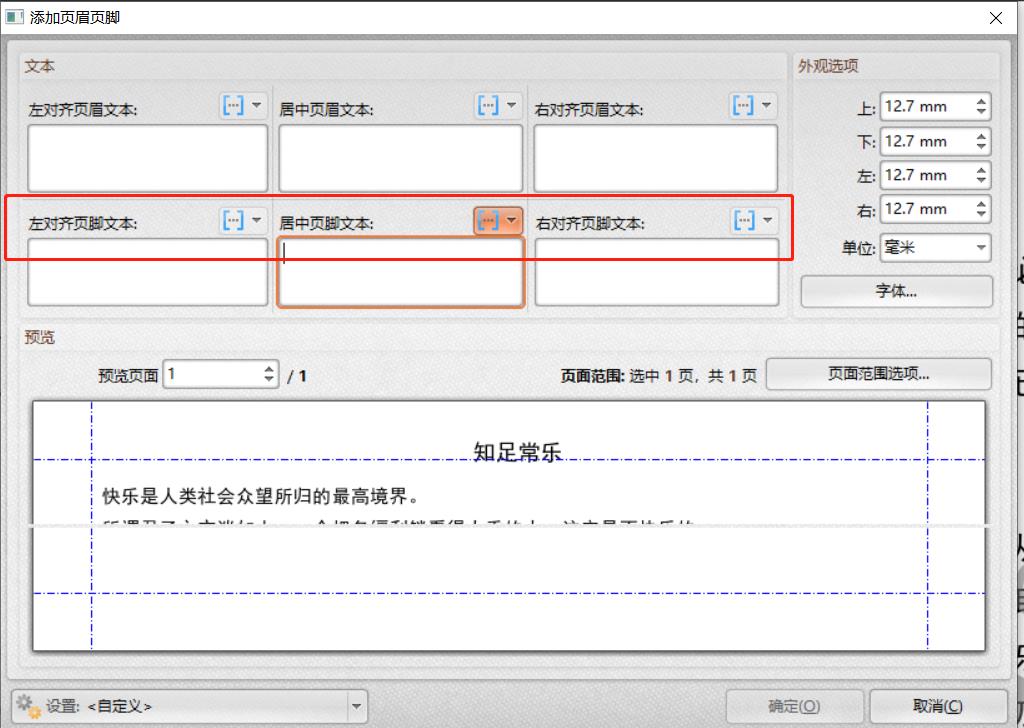Open the arrow beside the 右对齐页眉文本 macro icon
The image size is (1024, 728).
767,105
